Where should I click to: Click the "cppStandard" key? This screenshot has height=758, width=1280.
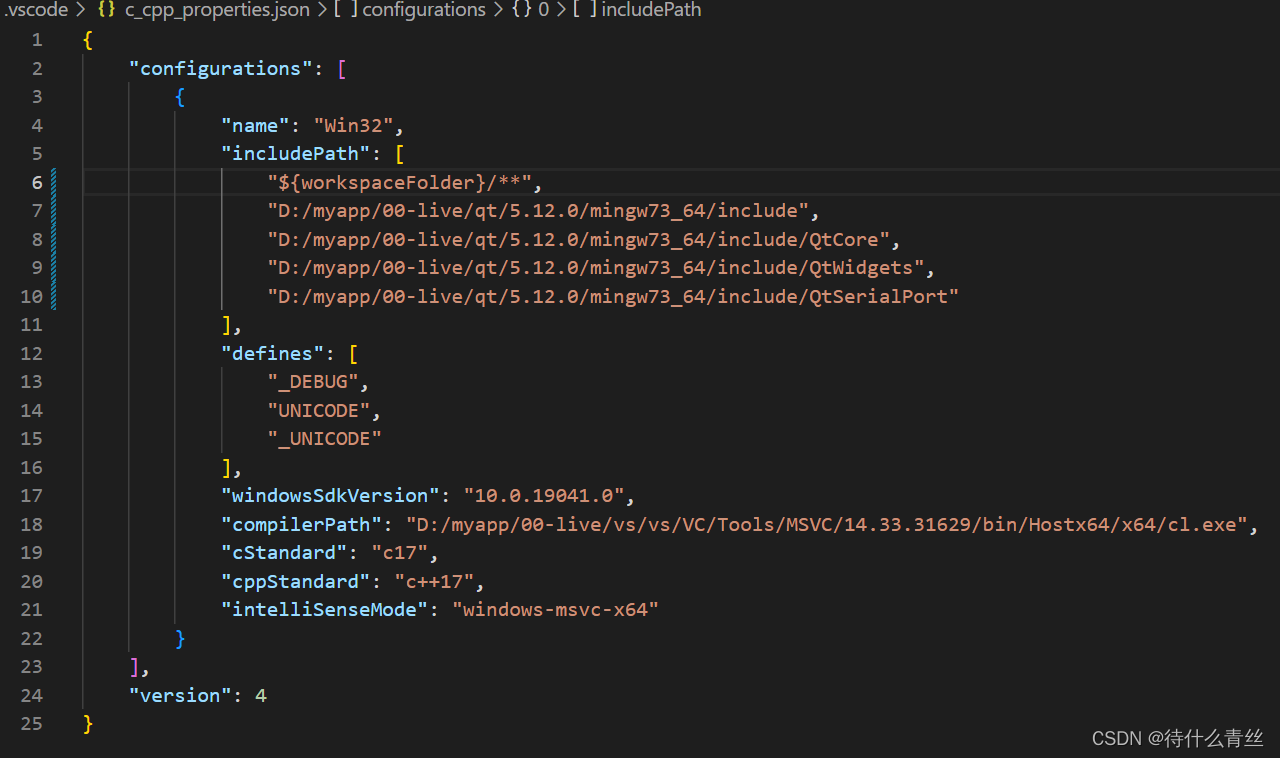coord(296,581)
